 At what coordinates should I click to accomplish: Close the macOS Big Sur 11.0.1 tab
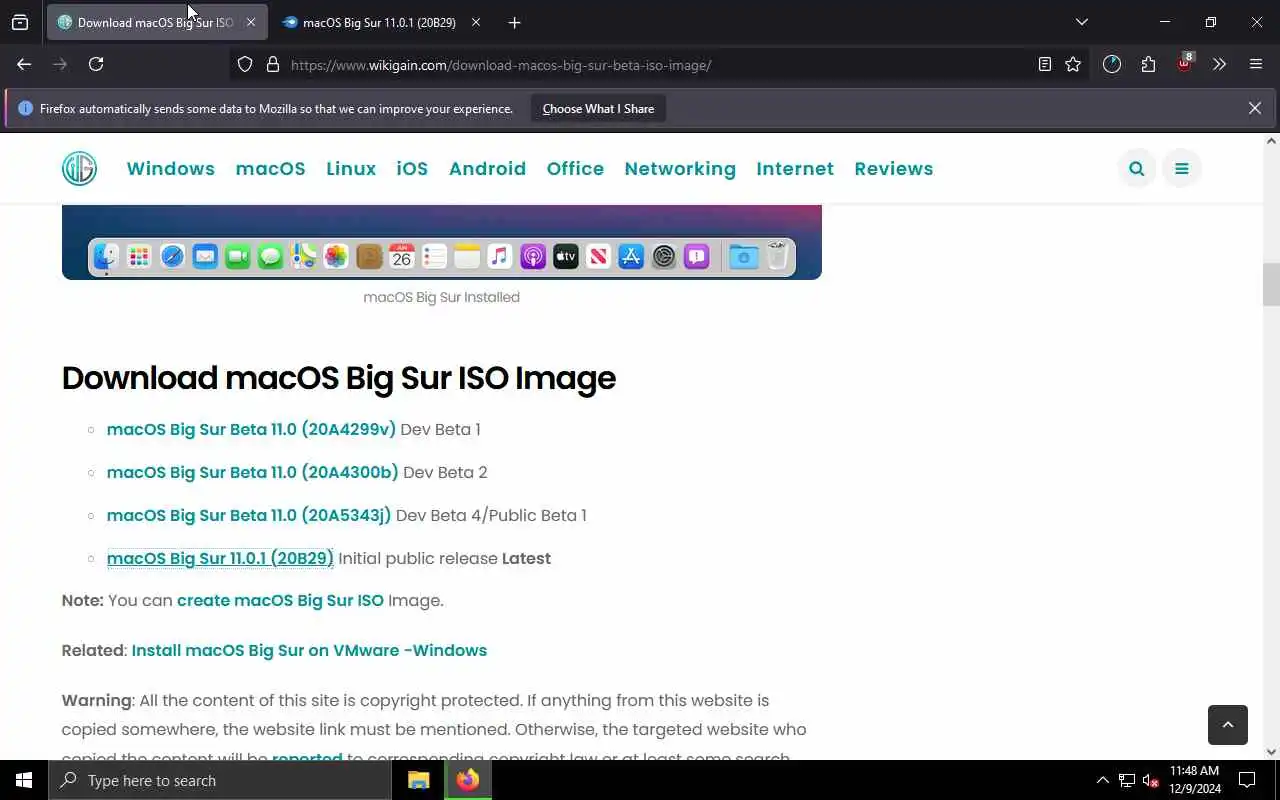click(x=476, y=22)
